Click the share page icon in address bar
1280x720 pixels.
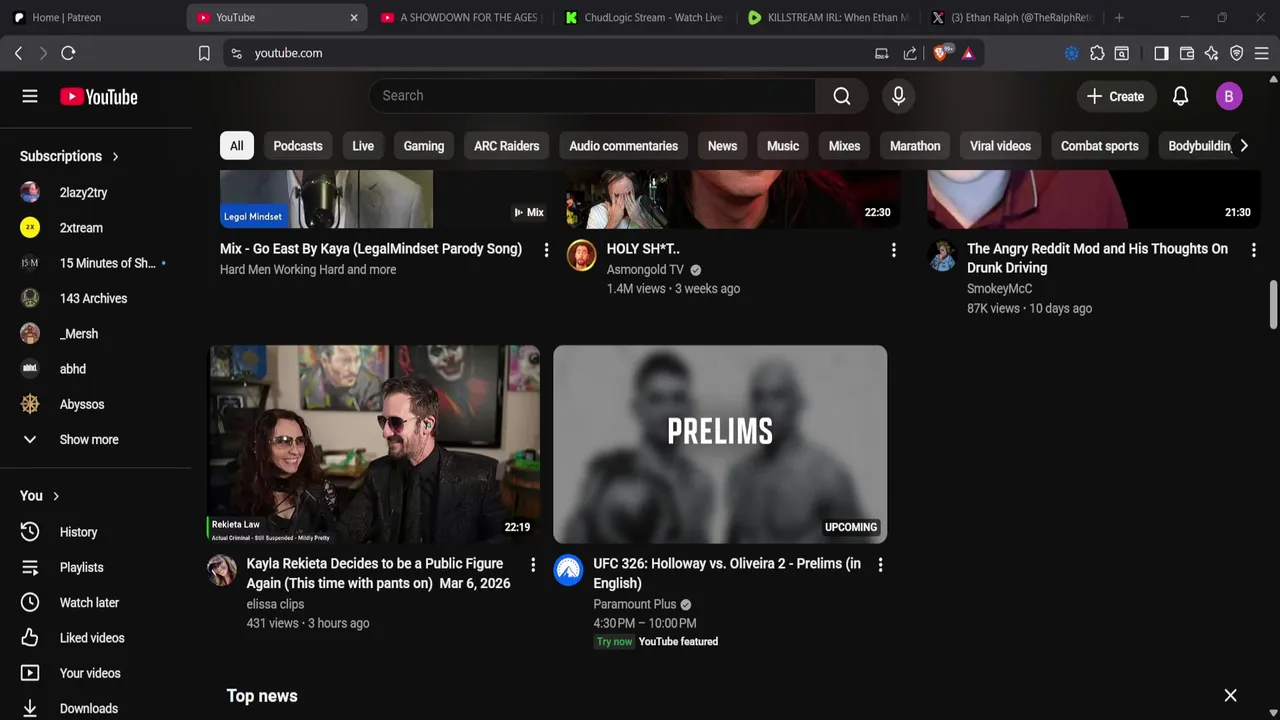coord(910,53)
